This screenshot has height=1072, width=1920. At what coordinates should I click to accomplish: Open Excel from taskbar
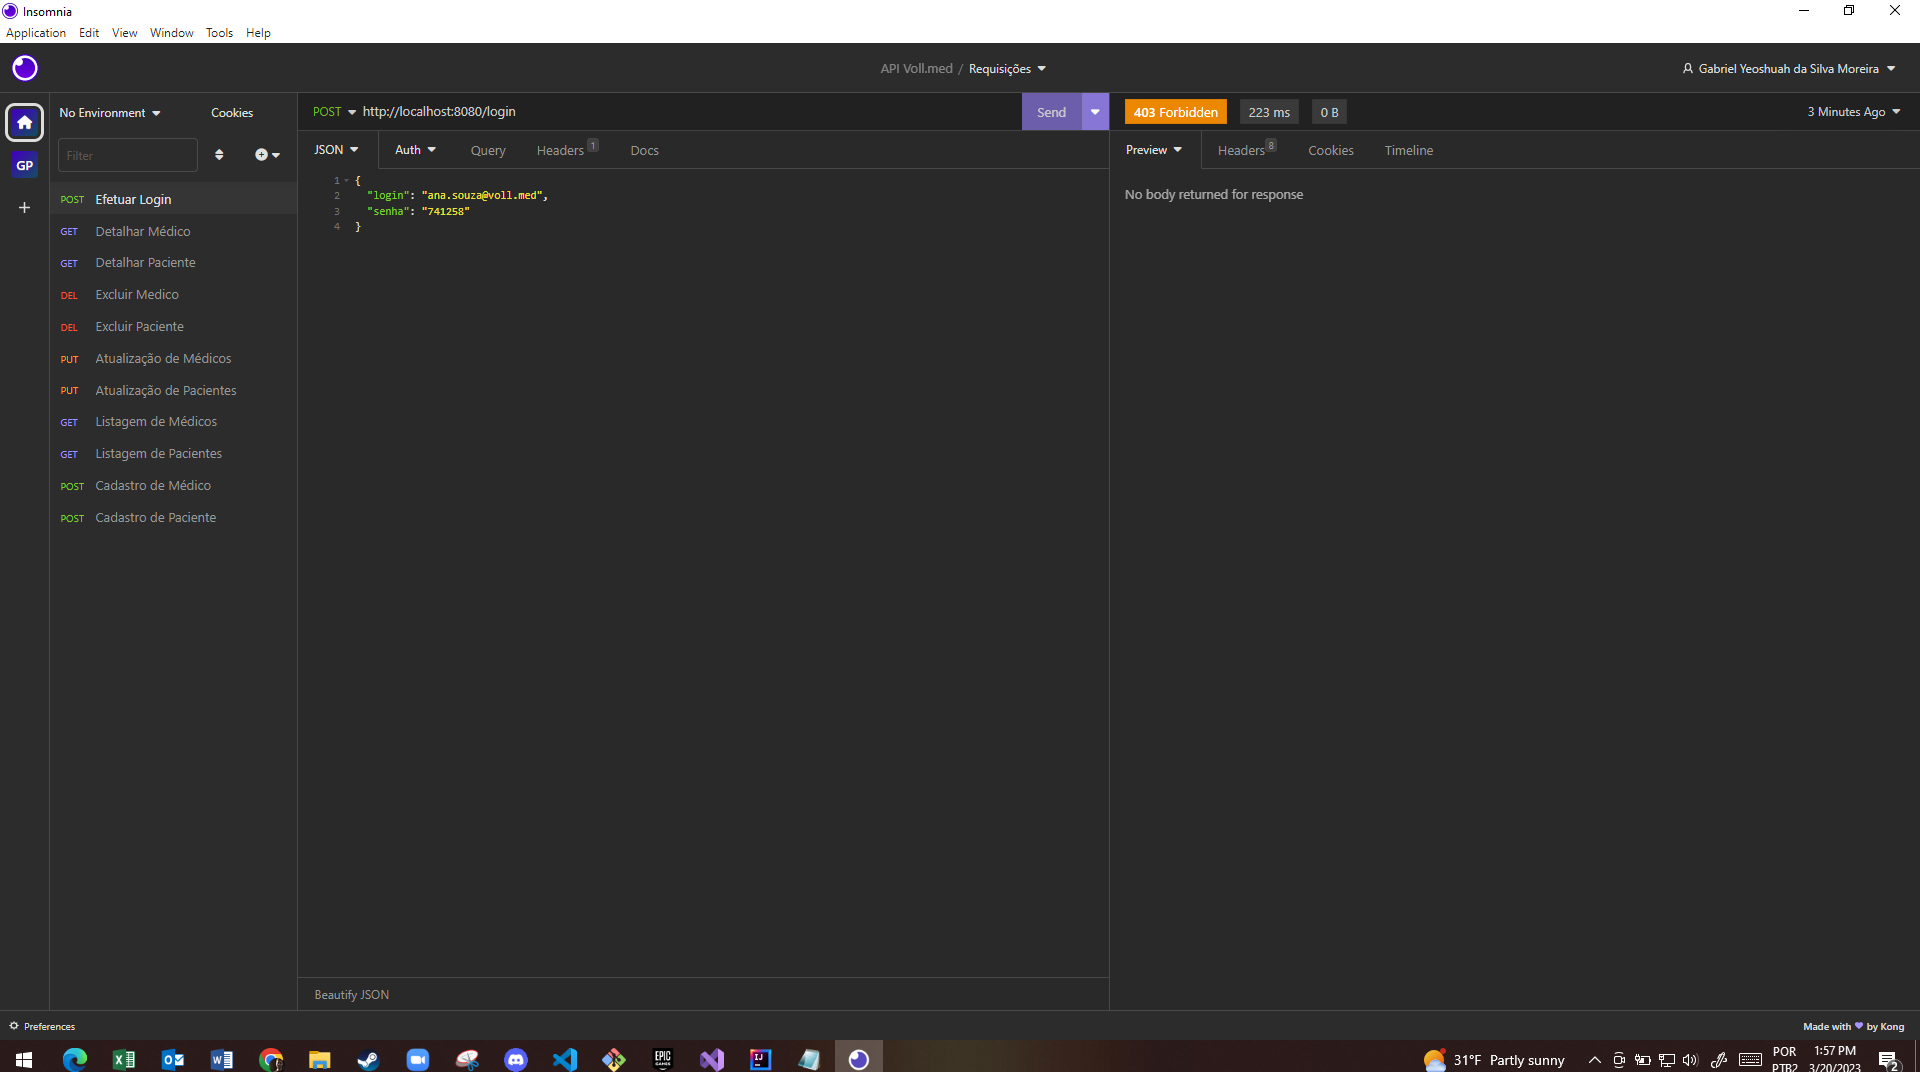pyautogui.click(x=124, y=1059)
